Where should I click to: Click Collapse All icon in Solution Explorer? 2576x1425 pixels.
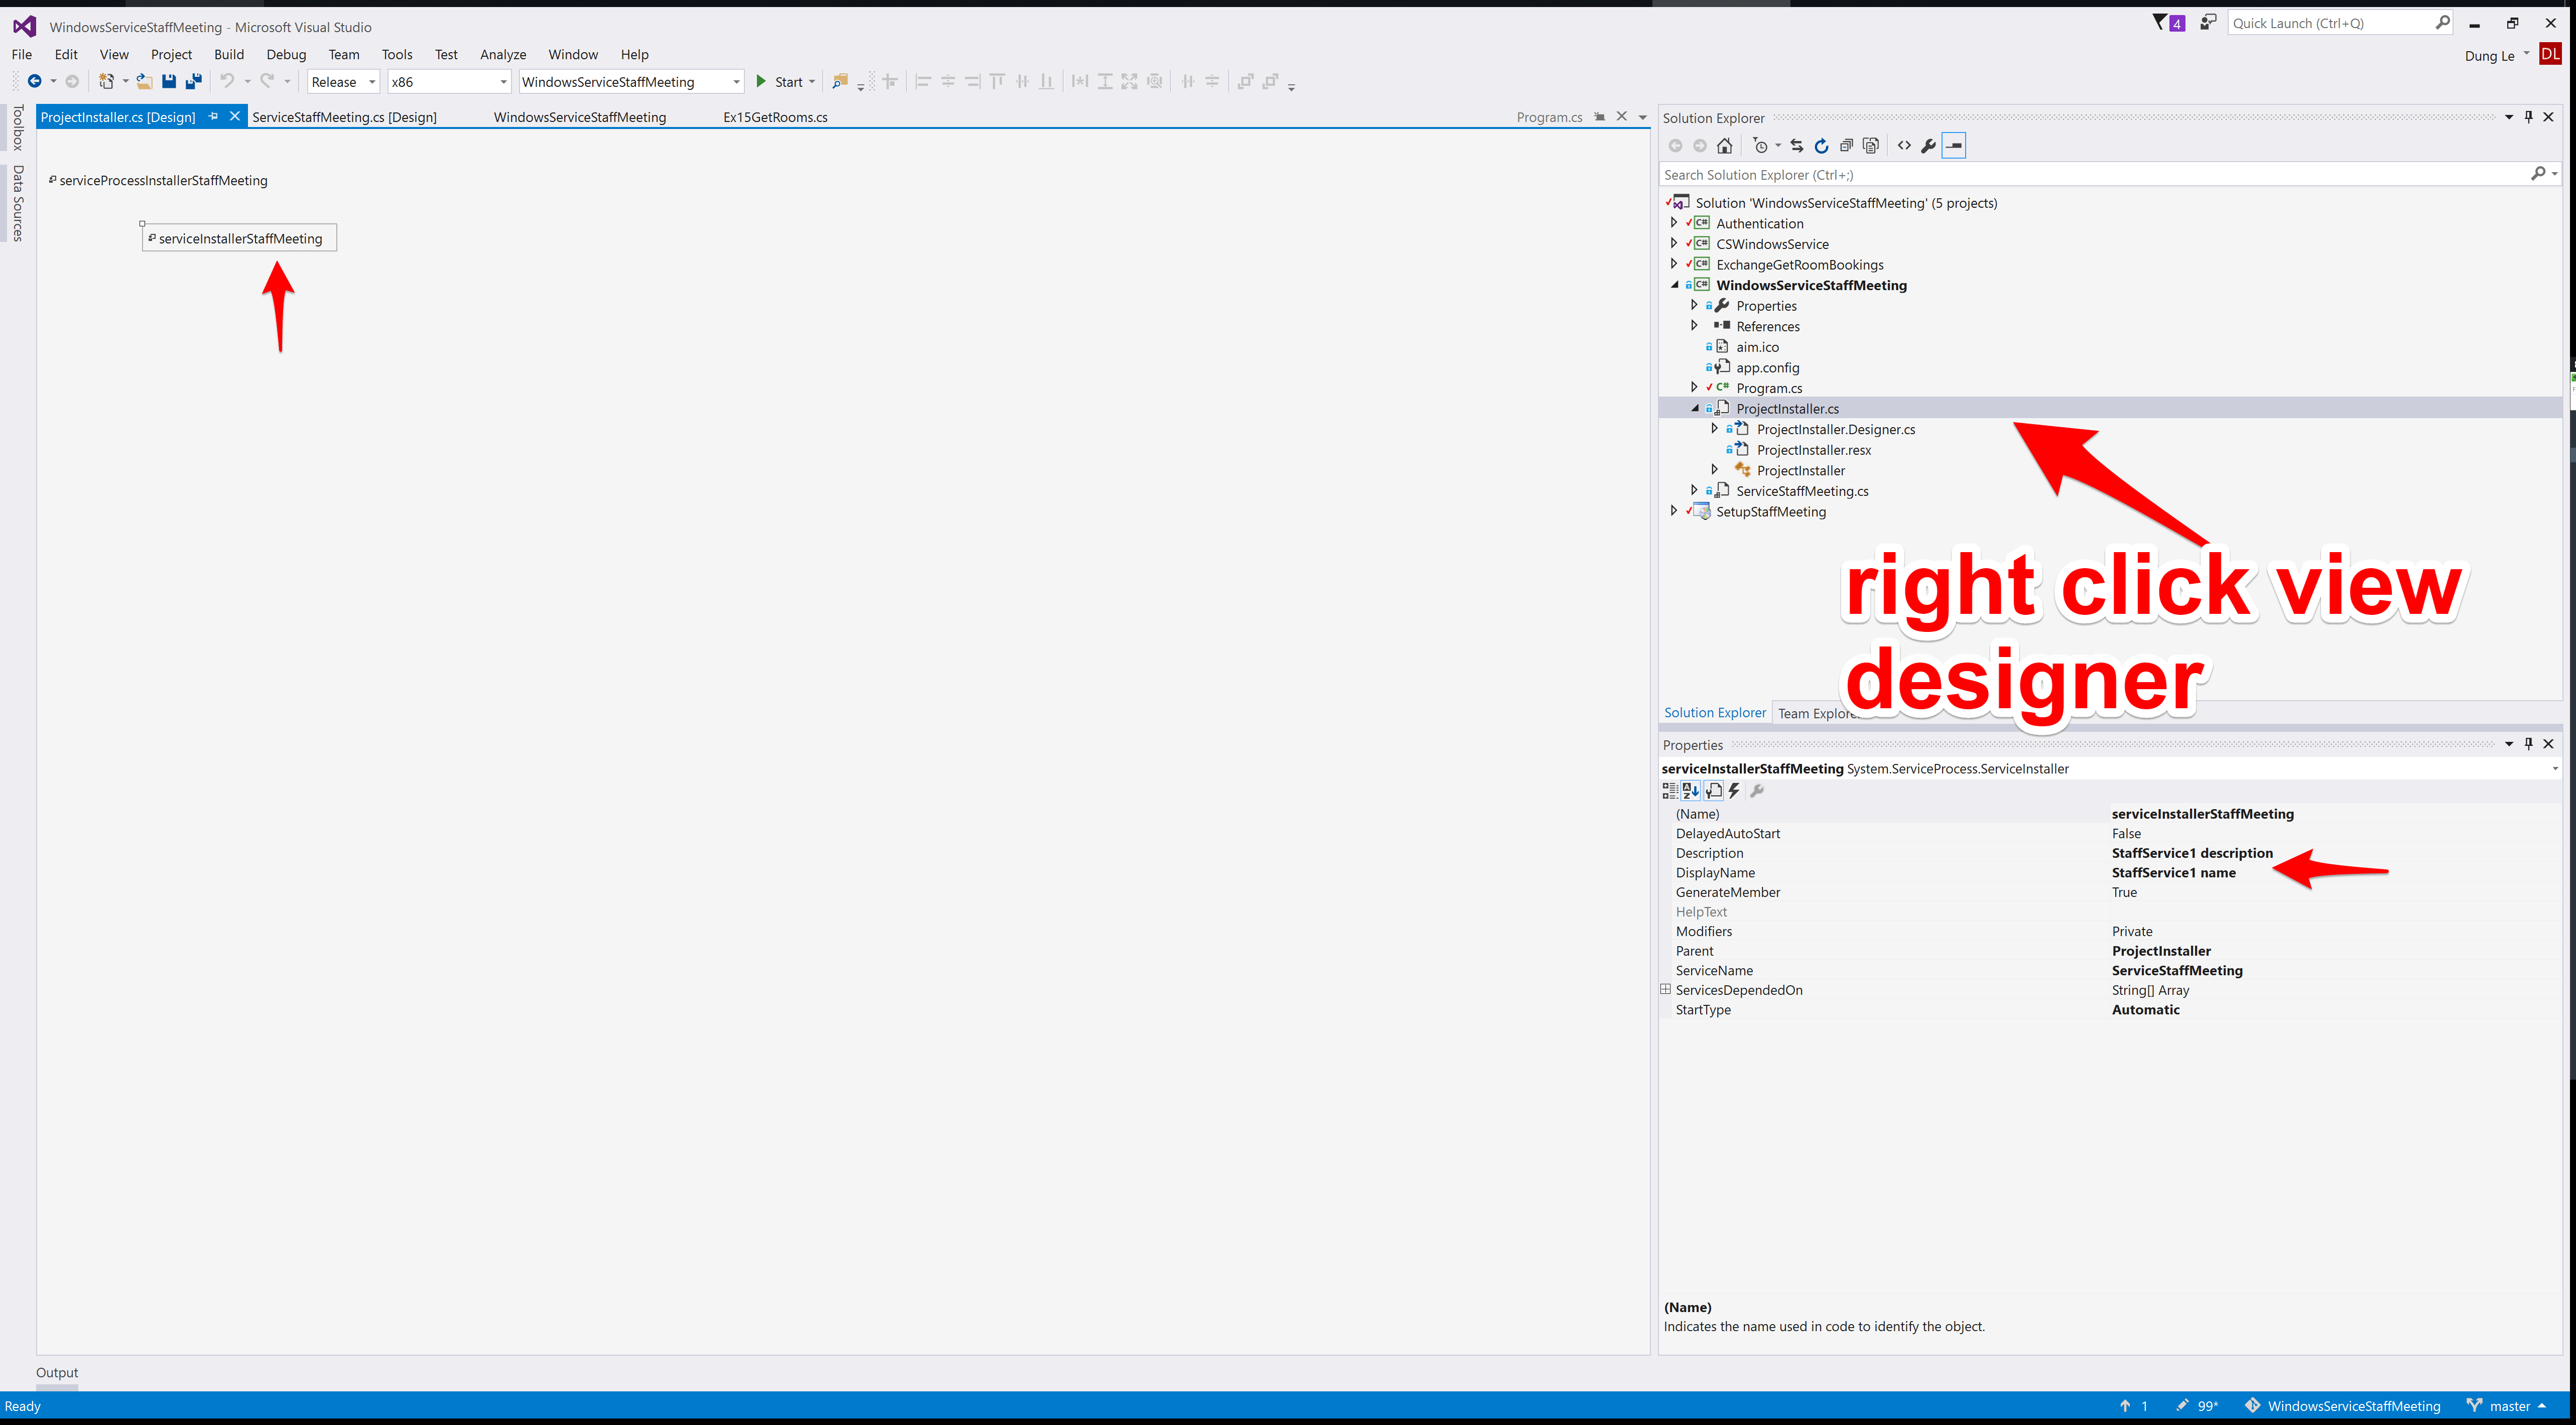1846,146
